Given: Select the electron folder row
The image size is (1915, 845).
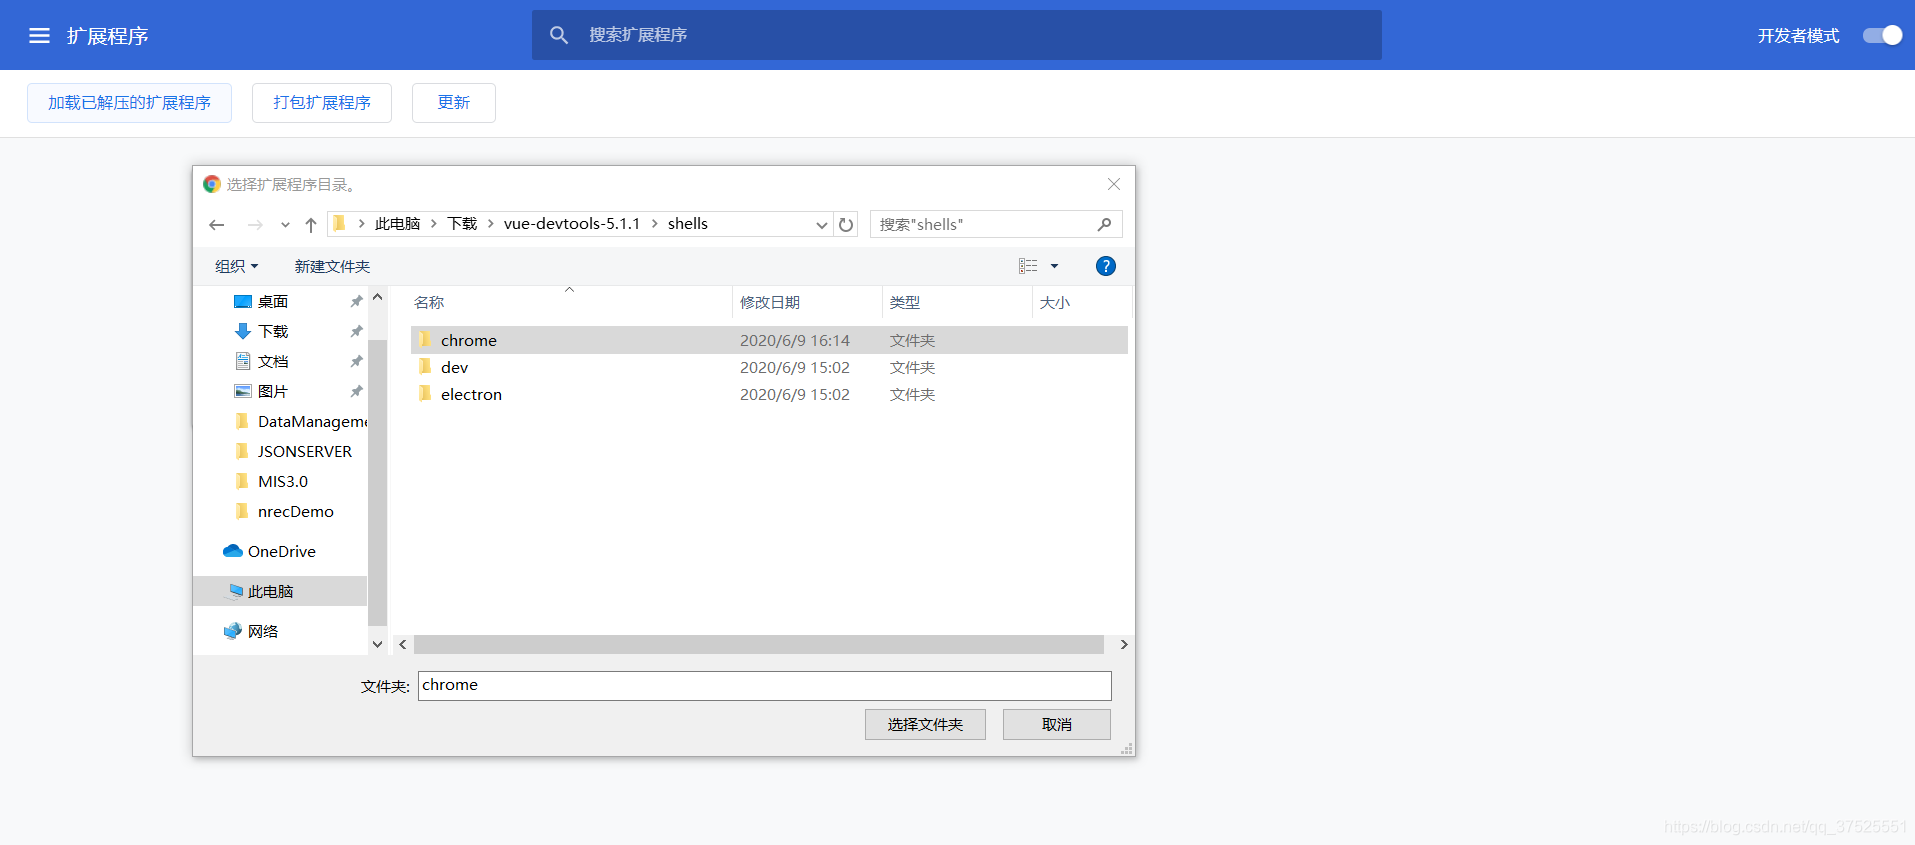Looking at the screenshot, I should click(769, 394).
